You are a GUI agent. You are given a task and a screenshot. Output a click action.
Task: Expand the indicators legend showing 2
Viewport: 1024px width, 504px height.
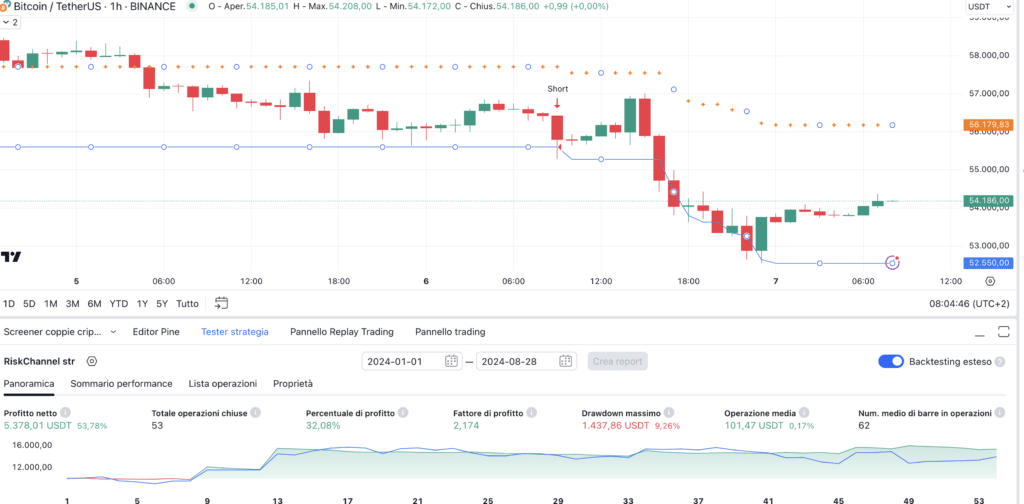pos(10,22)
